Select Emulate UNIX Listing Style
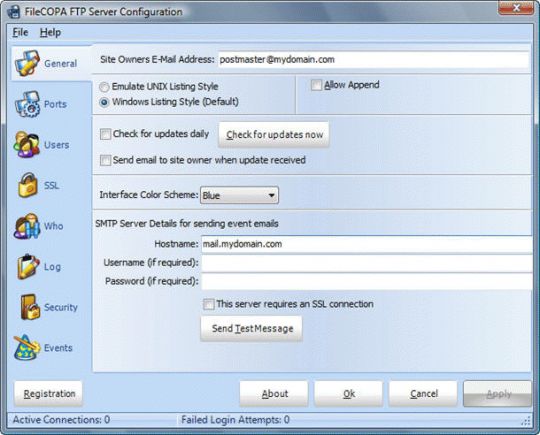The width and height of the screenshot is (540, 435). 104,87
